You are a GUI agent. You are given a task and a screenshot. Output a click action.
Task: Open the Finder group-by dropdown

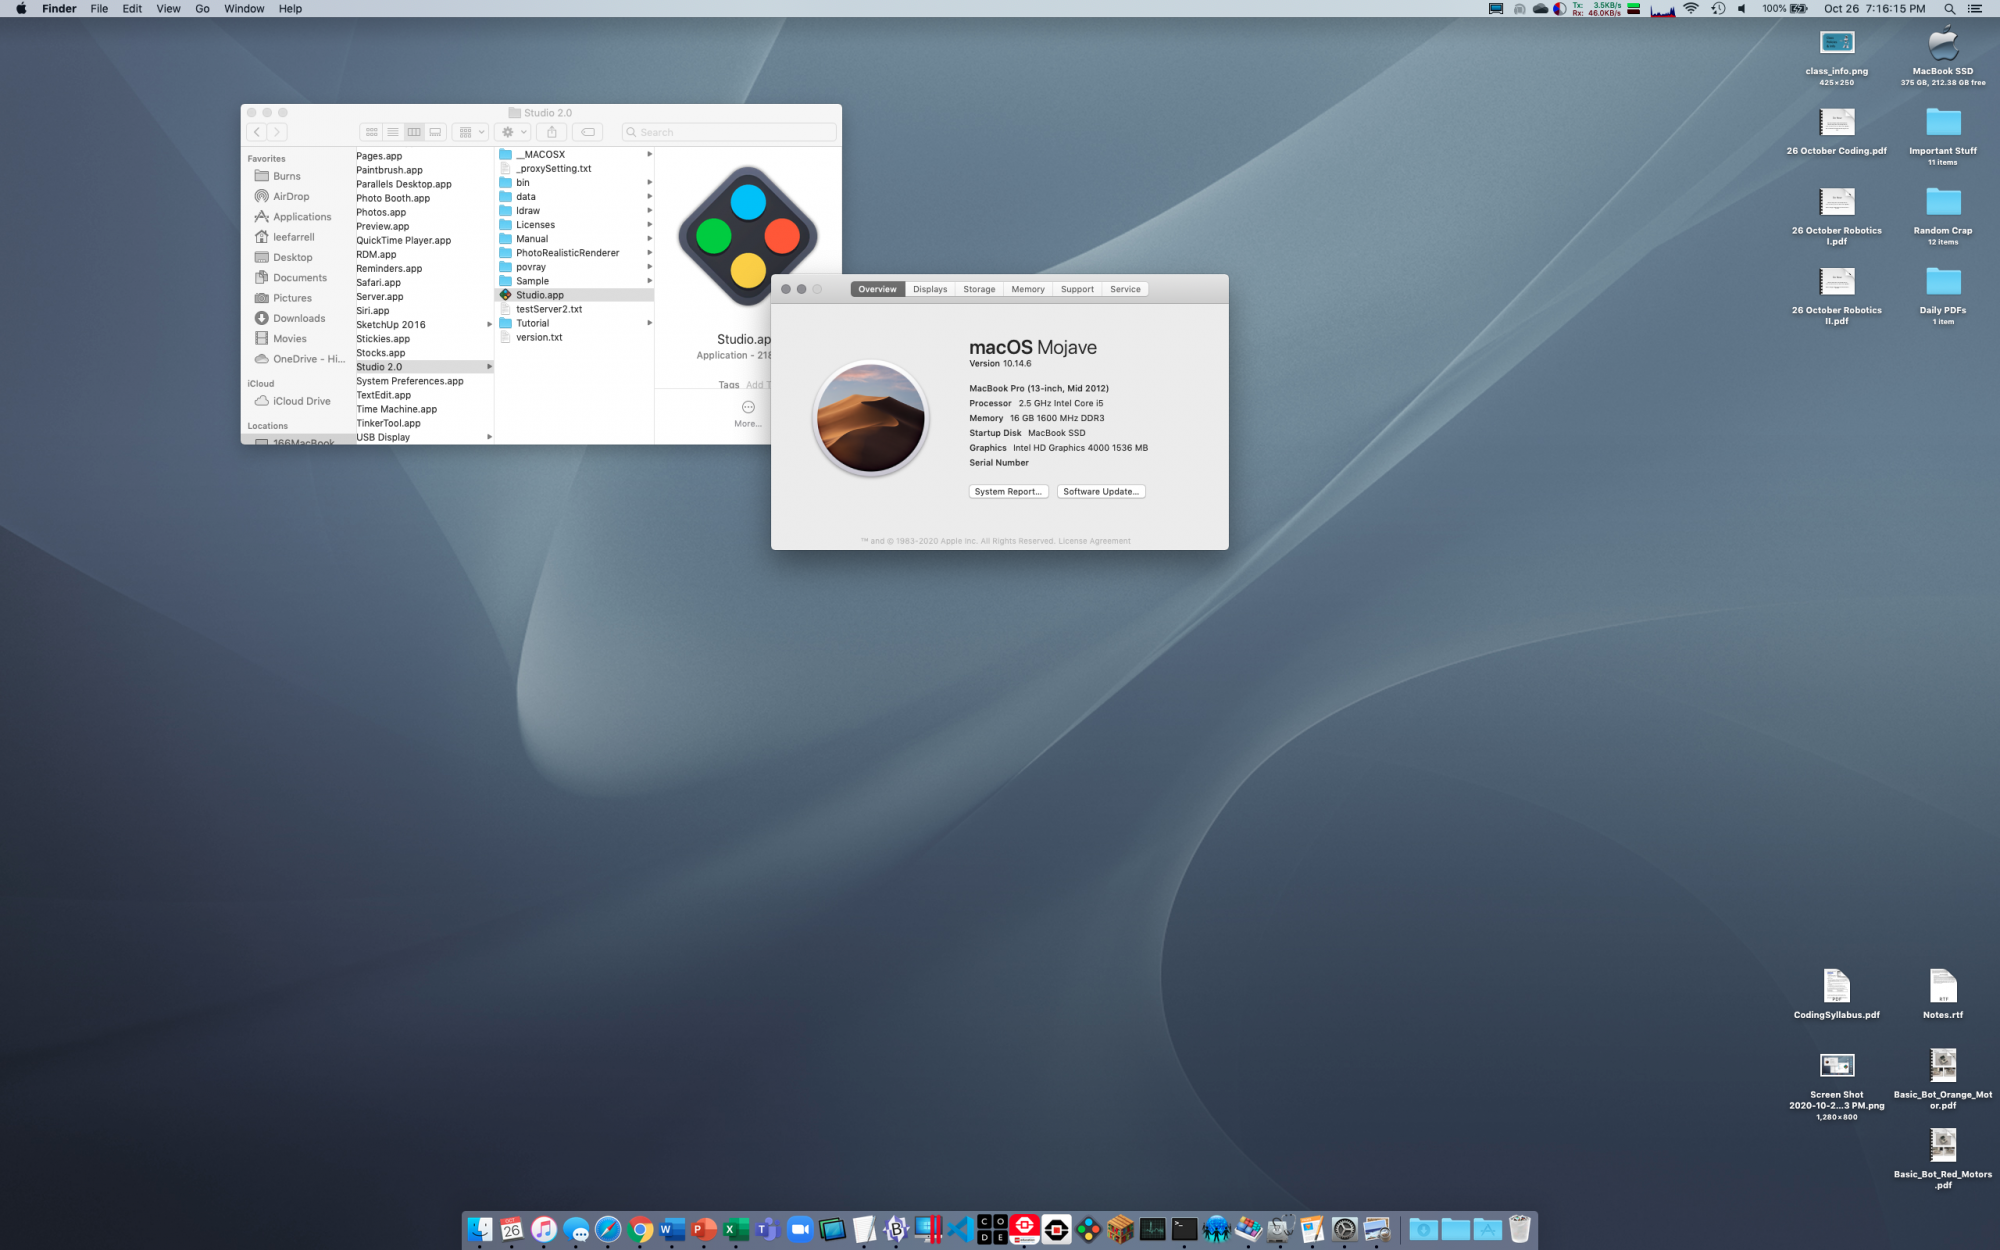tap(470, 132)
